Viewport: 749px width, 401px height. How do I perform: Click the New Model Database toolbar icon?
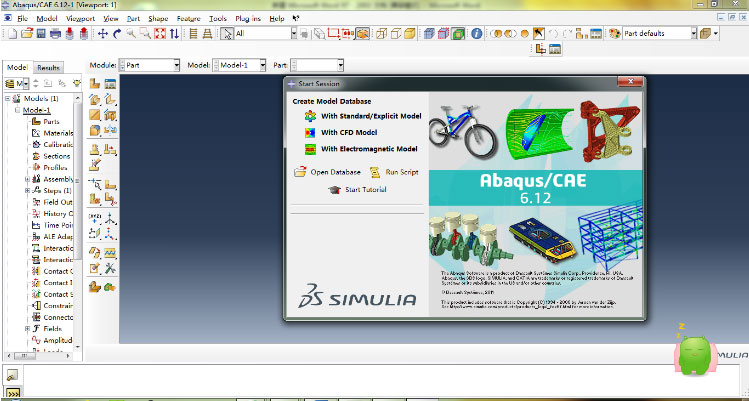pyautogui.click(x=10, y=33)
